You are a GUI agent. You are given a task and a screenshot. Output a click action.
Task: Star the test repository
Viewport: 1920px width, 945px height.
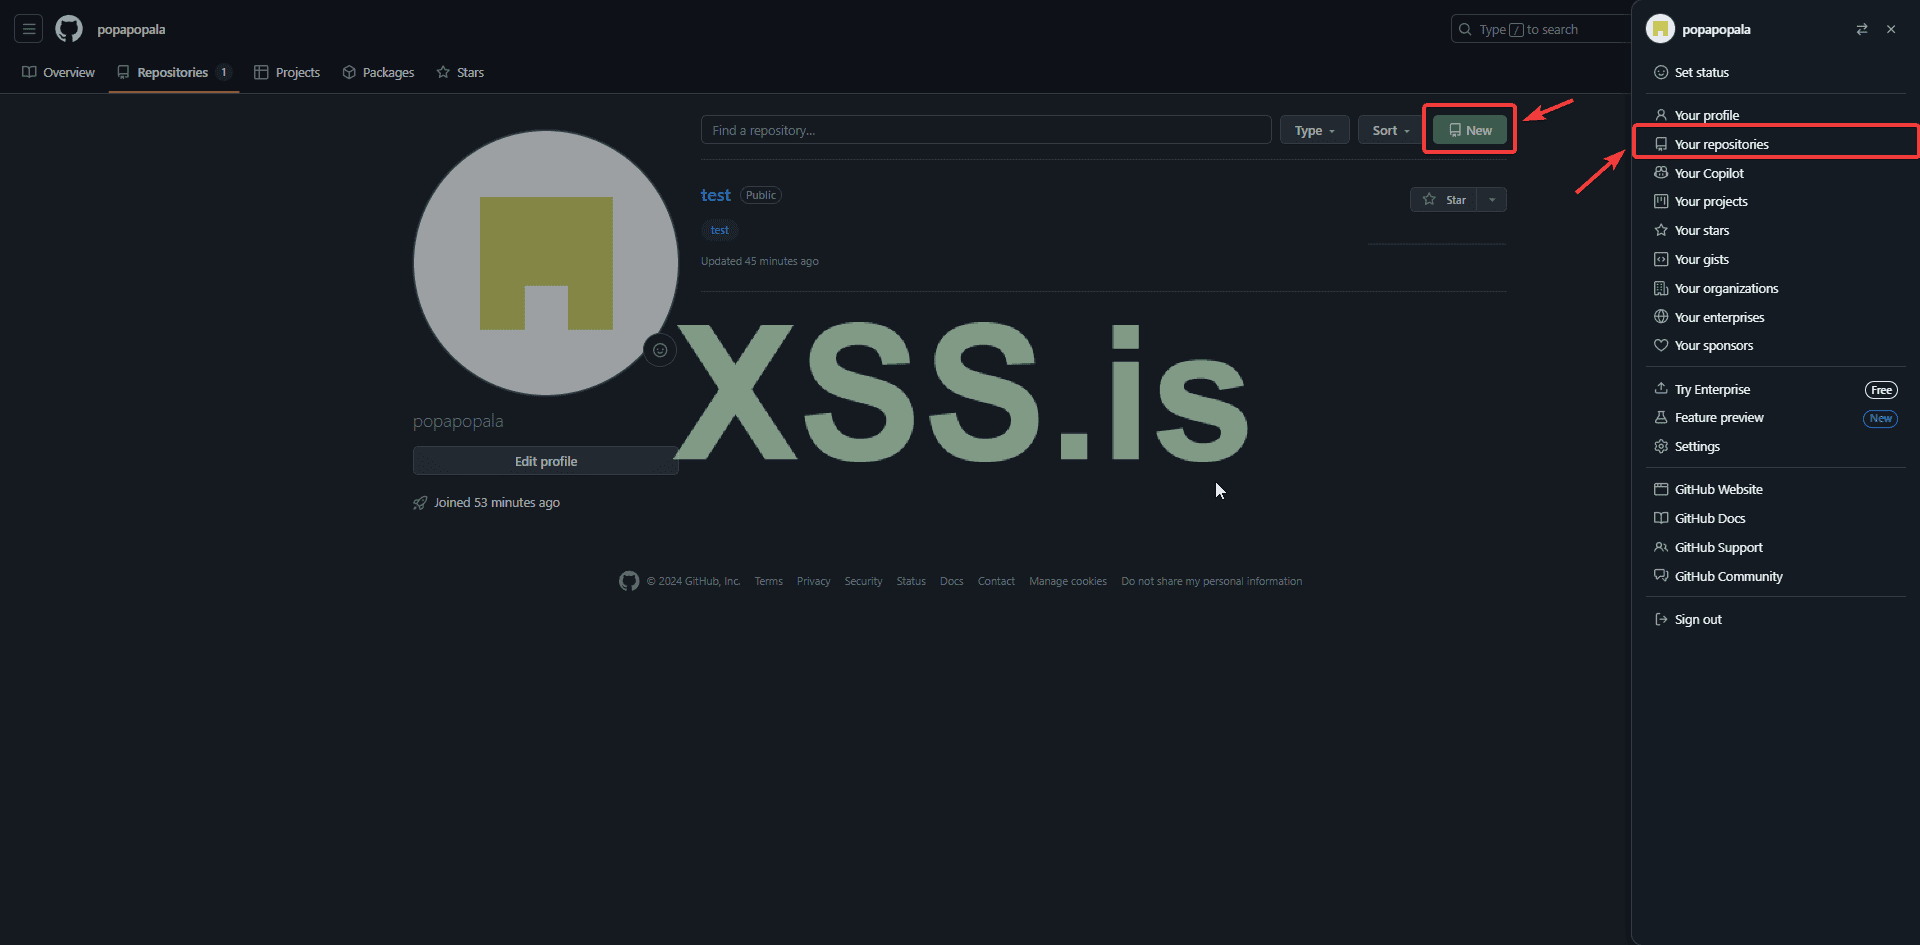(x=1444, y=200)
